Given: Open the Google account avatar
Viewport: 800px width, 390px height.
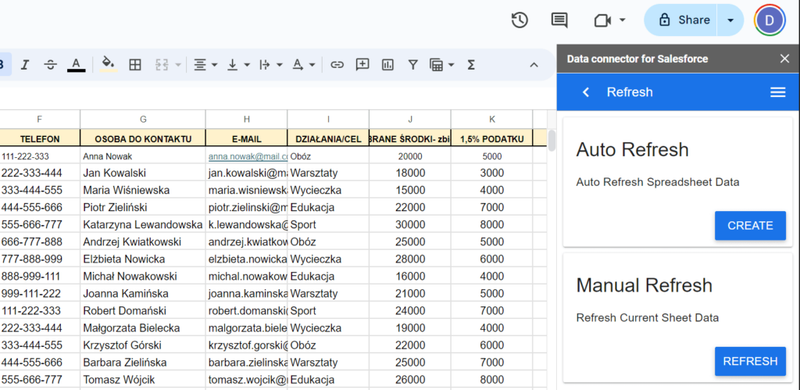Looking at the screenshot, I should 769,20.
